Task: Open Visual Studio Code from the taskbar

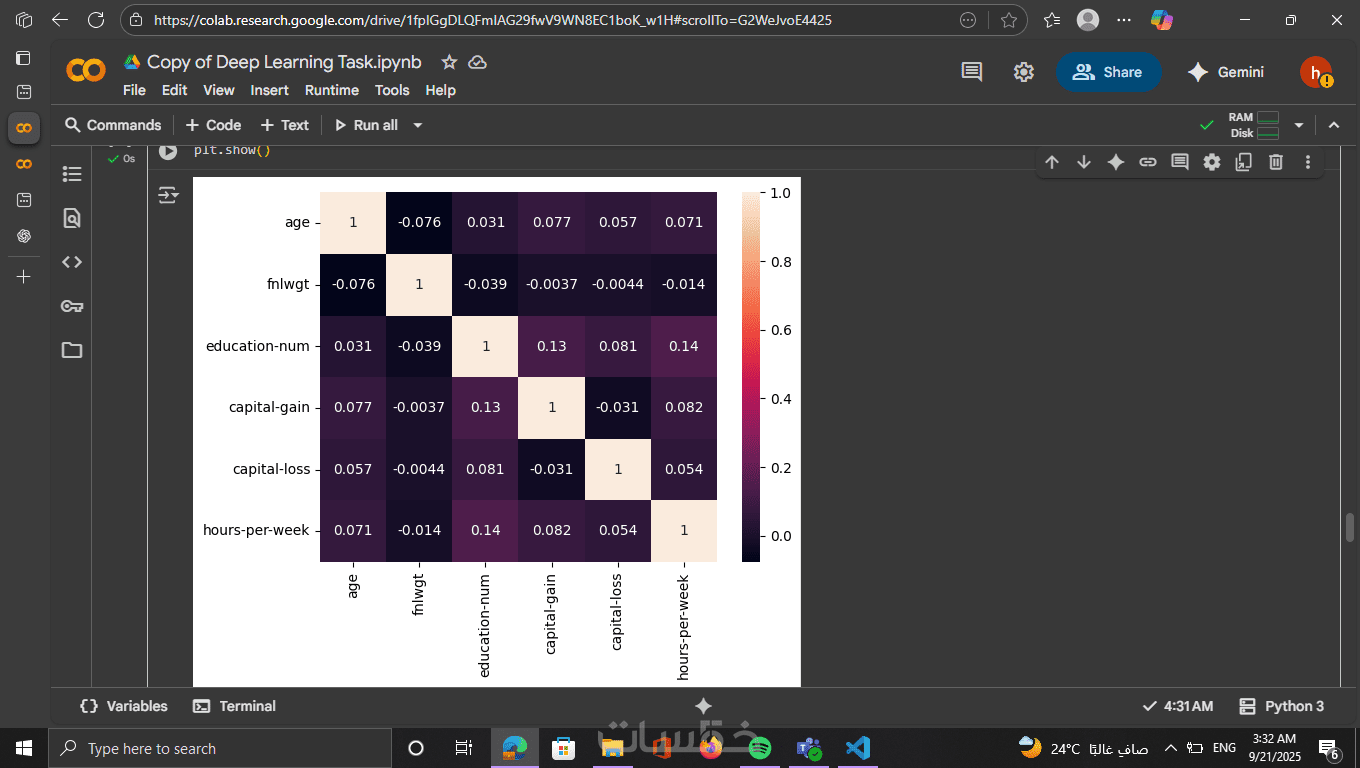Action: pos(857,748)
